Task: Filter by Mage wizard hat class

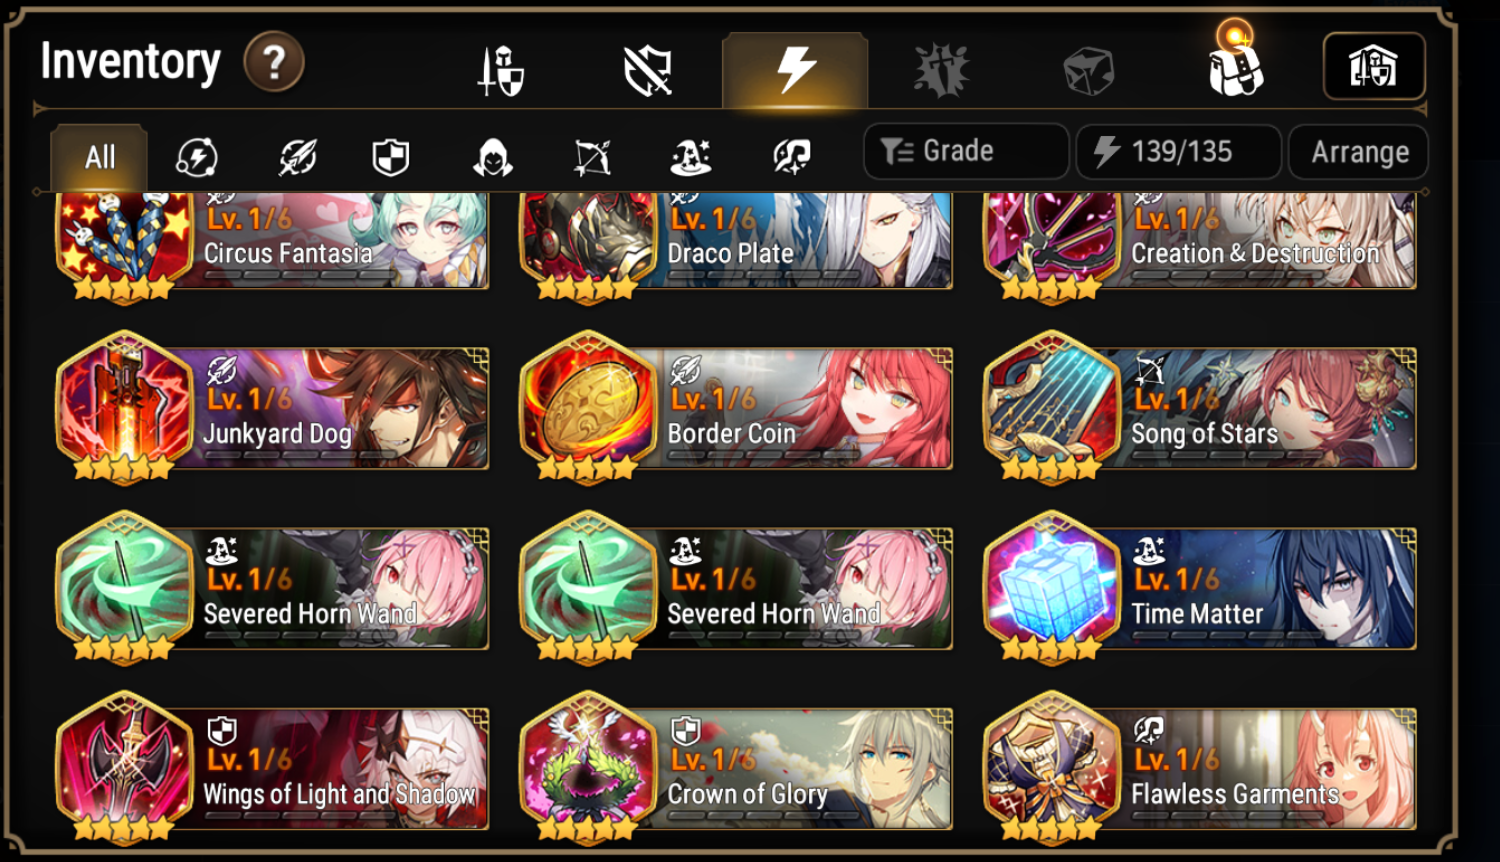Action: (691, 157)
